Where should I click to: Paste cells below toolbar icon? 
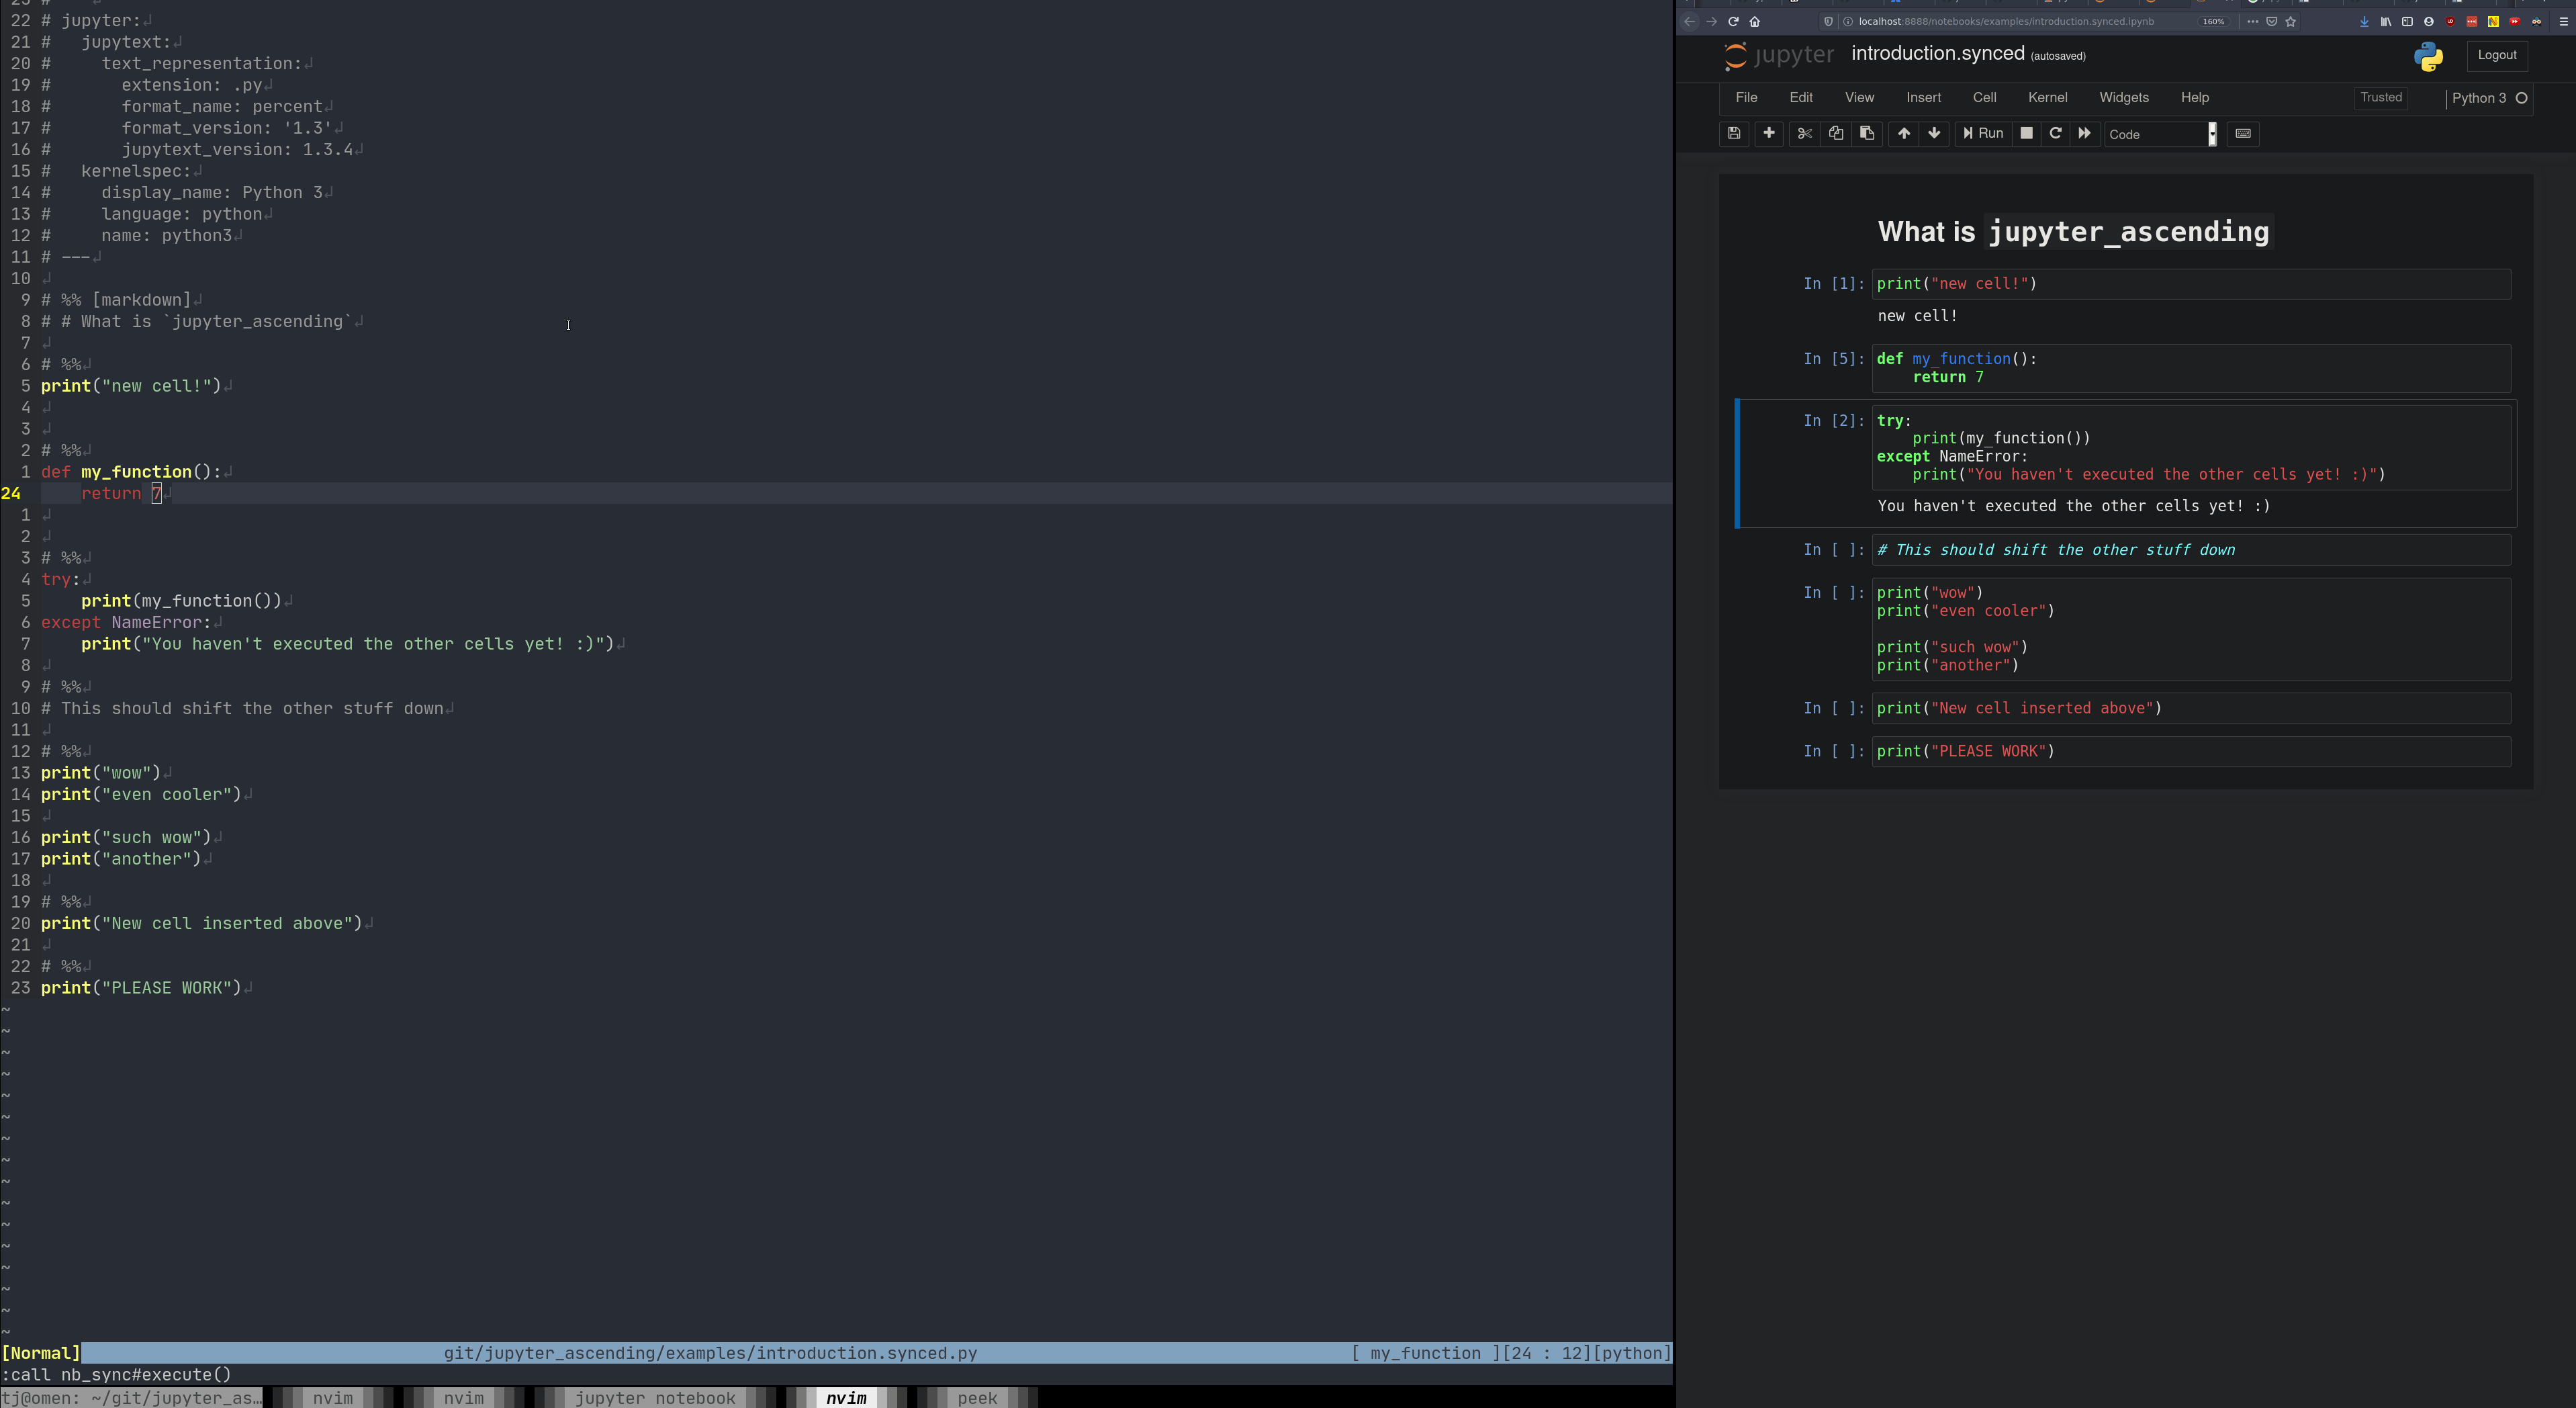[x=1866, y=133]
